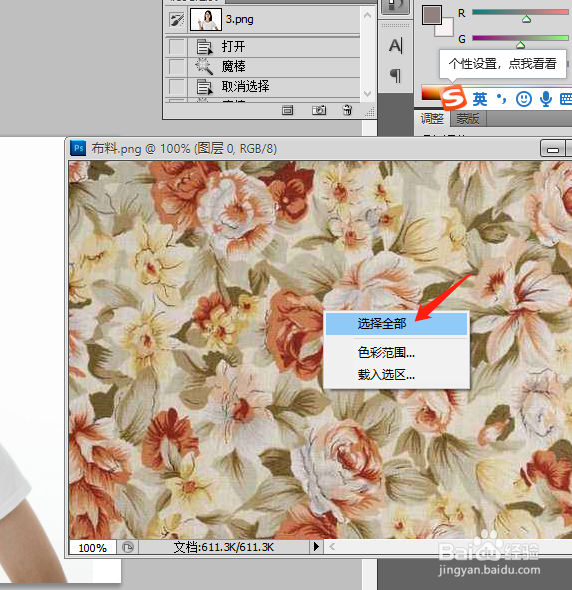Minimize the 布料.png document window

coord(553,149)
